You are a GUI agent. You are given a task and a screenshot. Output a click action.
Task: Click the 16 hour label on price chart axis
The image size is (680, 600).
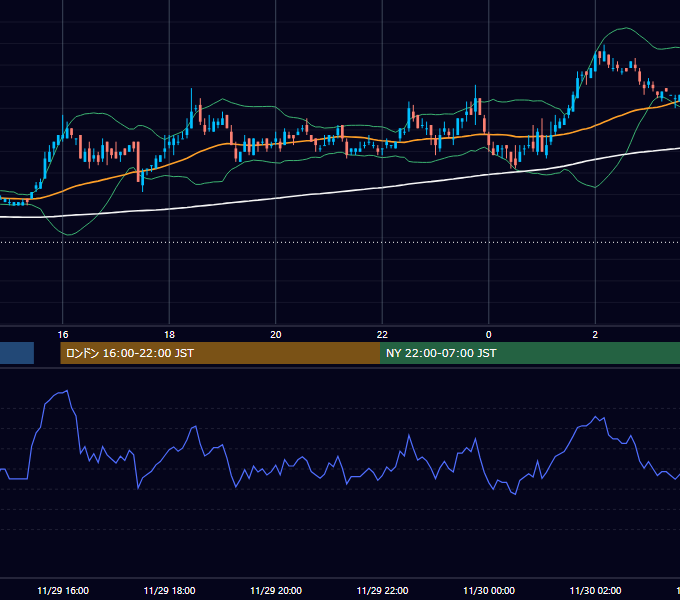(63, 335)
